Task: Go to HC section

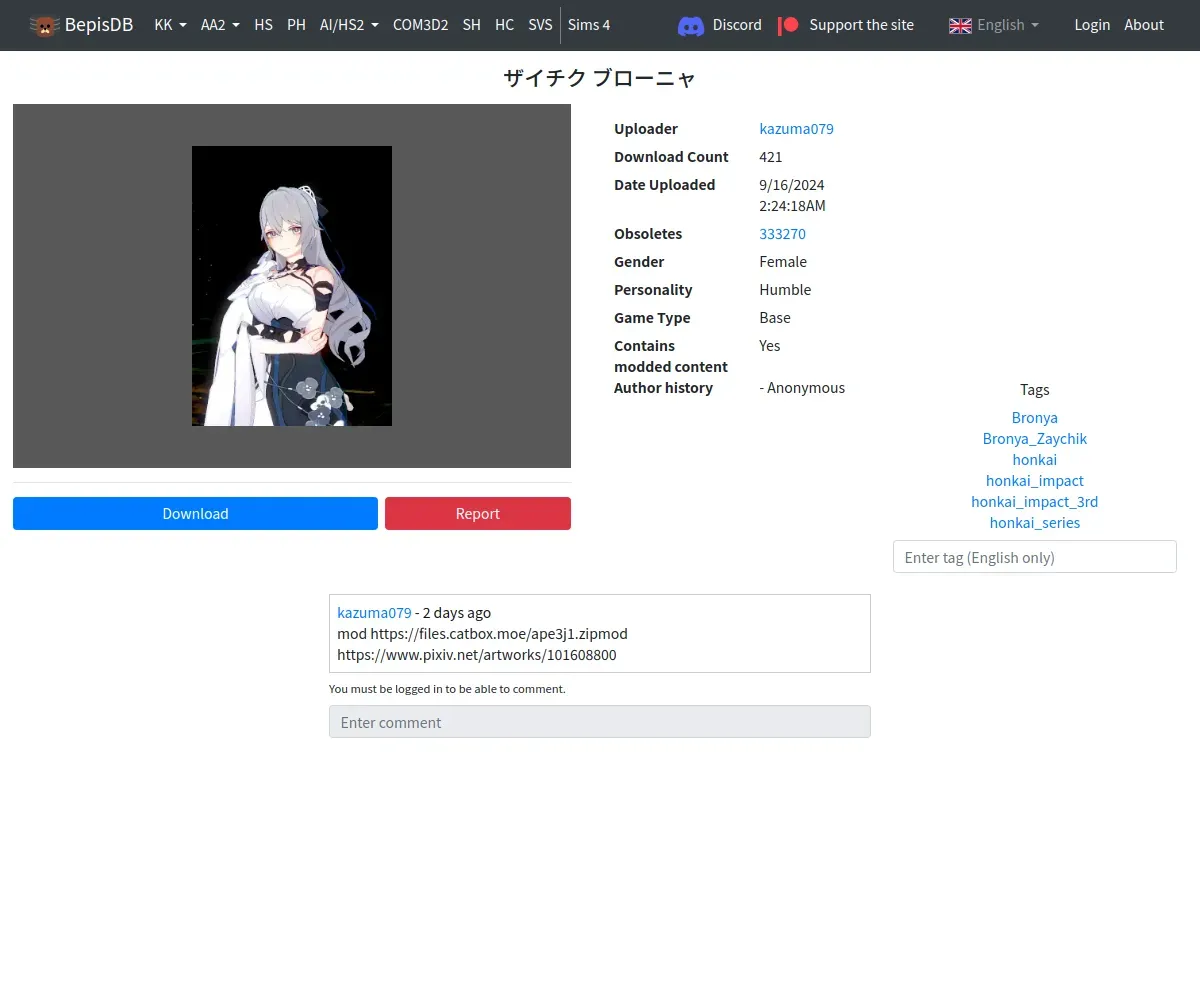Action: (504, 25)
